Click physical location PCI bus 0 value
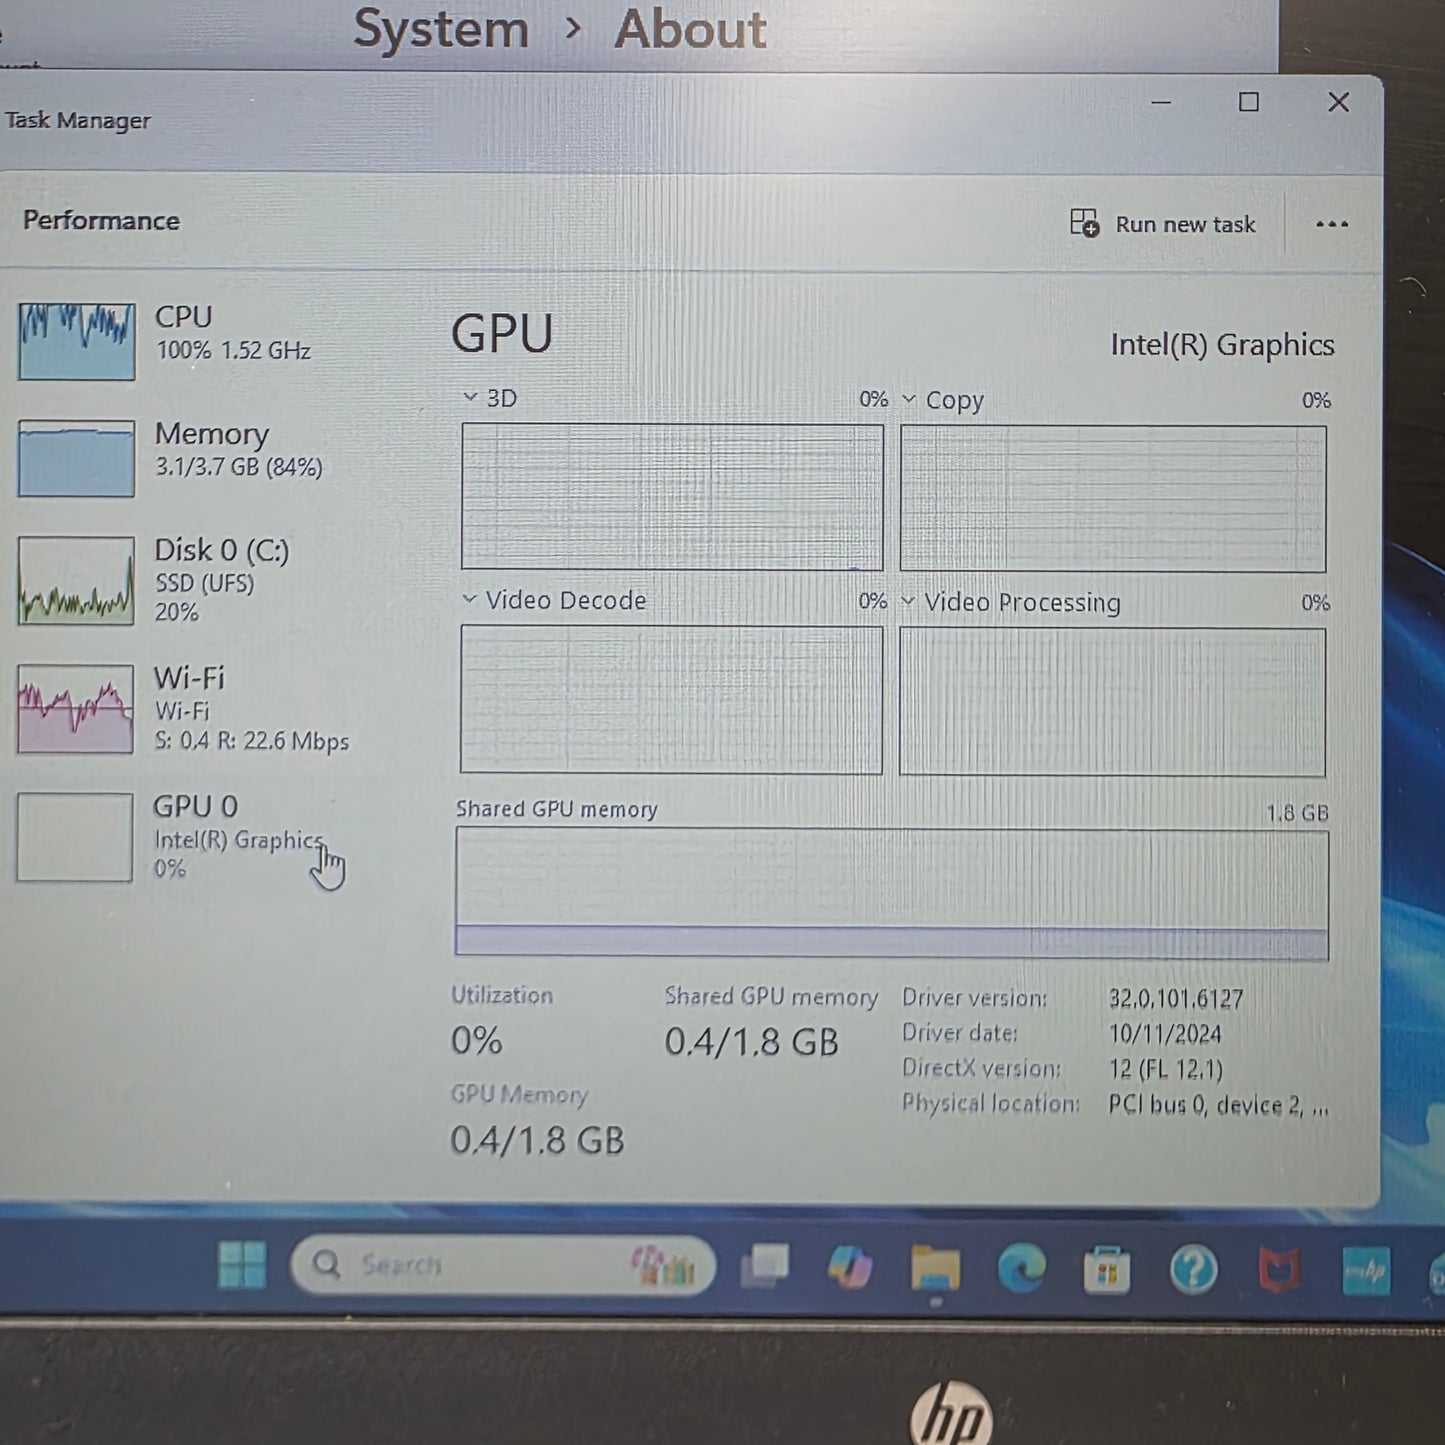 click(x=1218, y=1105)
